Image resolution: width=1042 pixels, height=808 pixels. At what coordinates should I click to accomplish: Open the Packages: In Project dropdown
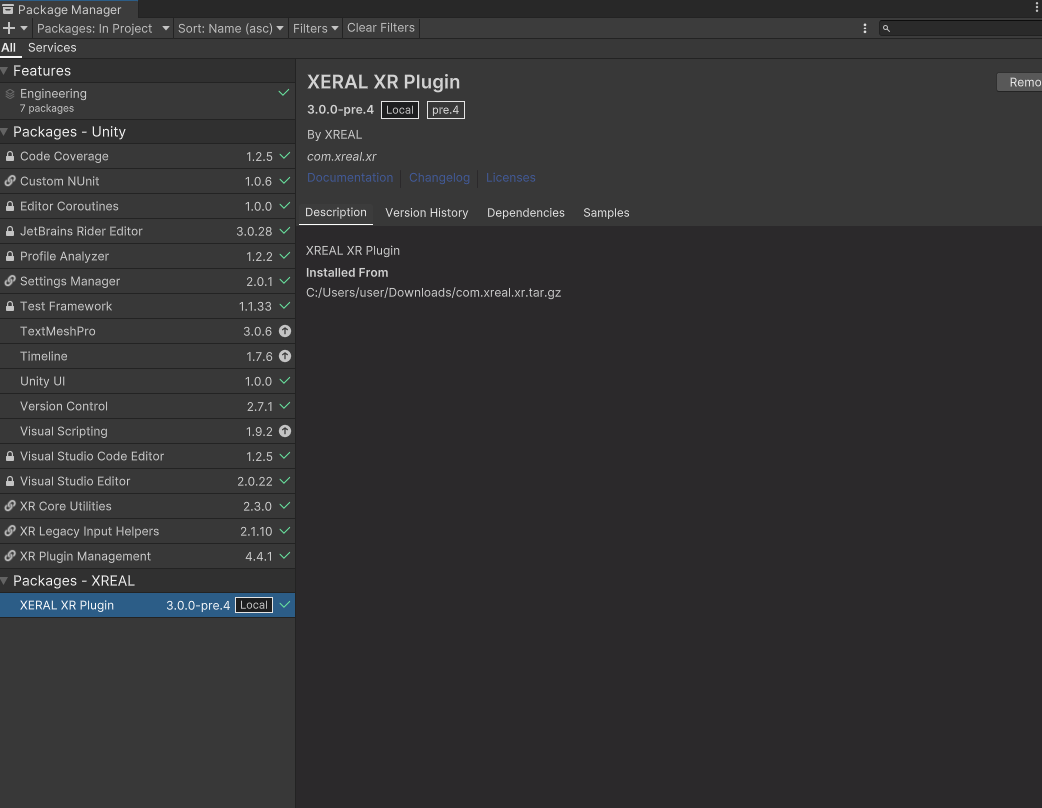pos(103,28)
